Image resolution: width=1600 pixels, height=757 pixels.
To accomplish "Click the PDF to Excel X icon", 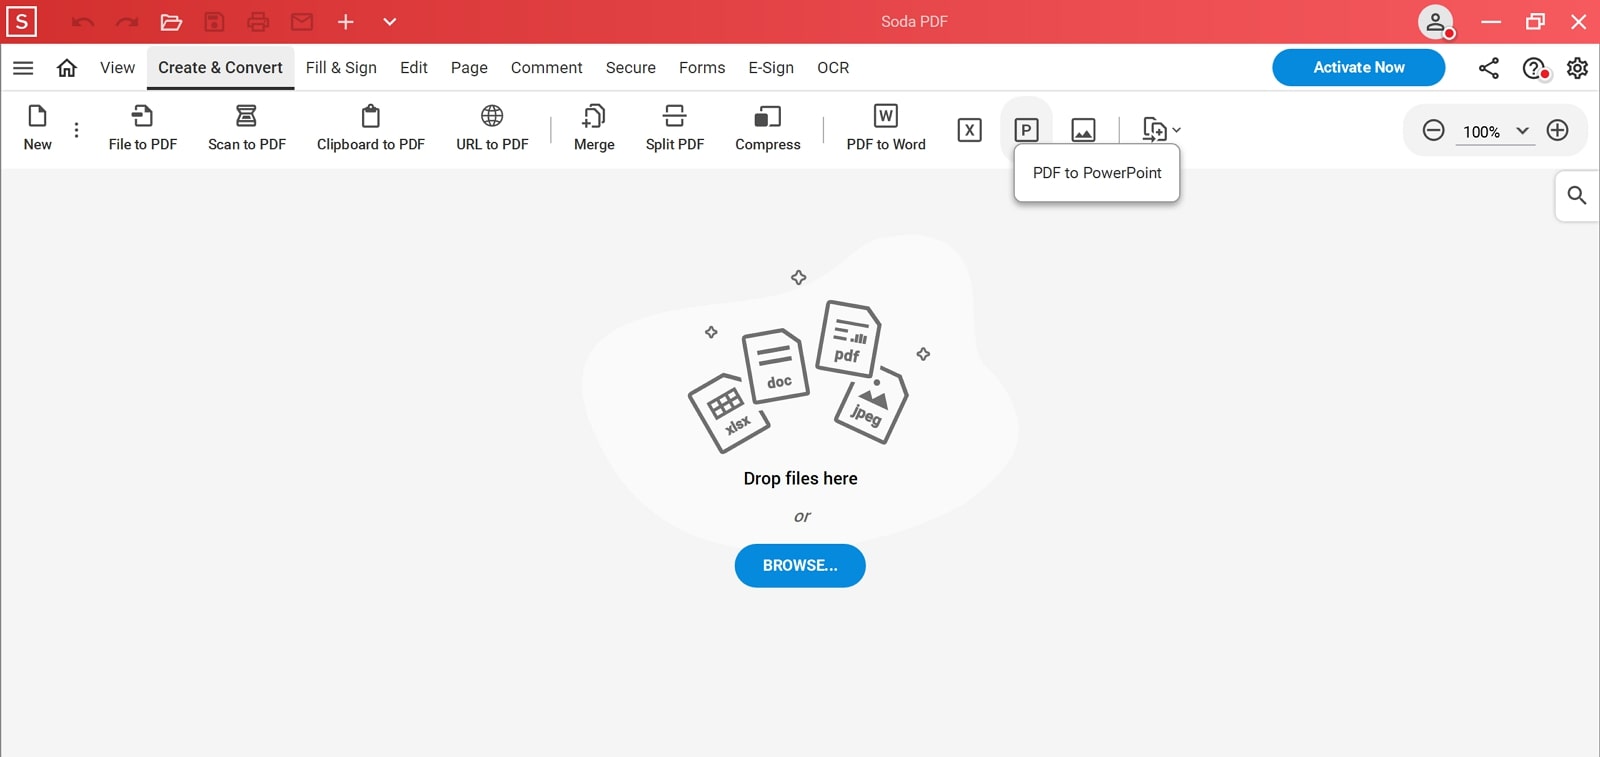I will click(969, 130).
